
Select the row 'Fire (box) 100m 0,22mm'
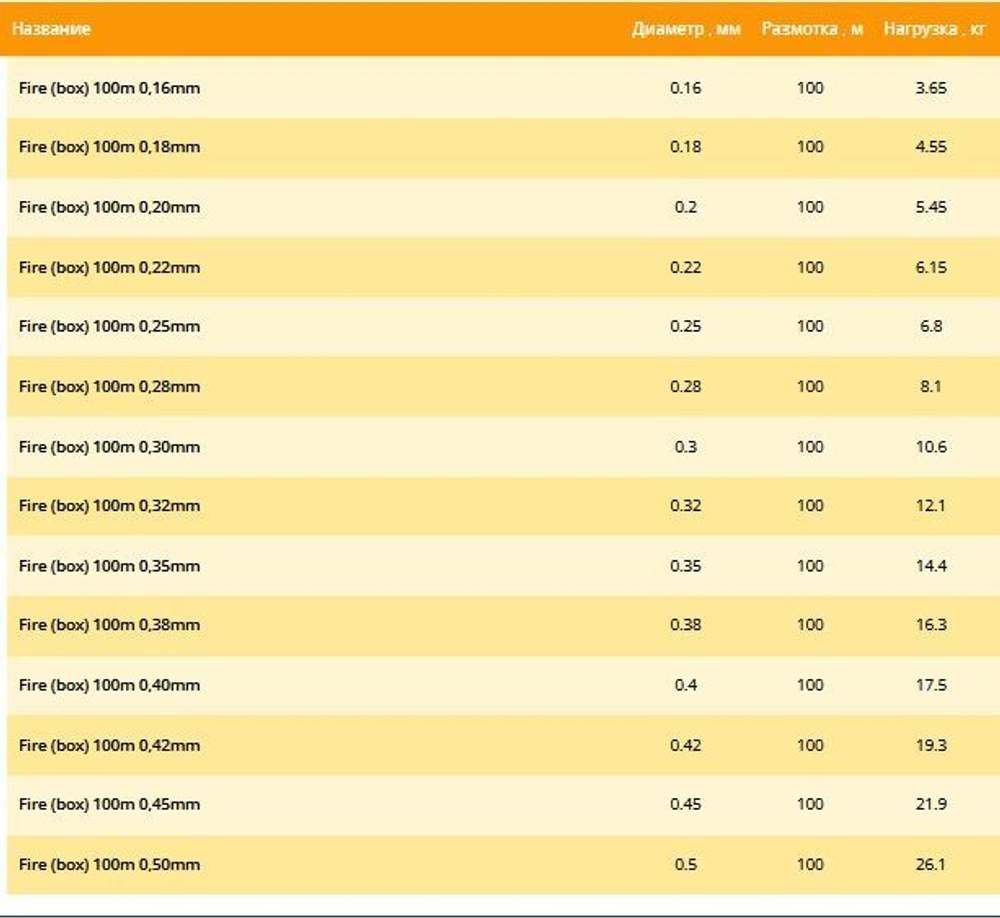coord(503,267)
